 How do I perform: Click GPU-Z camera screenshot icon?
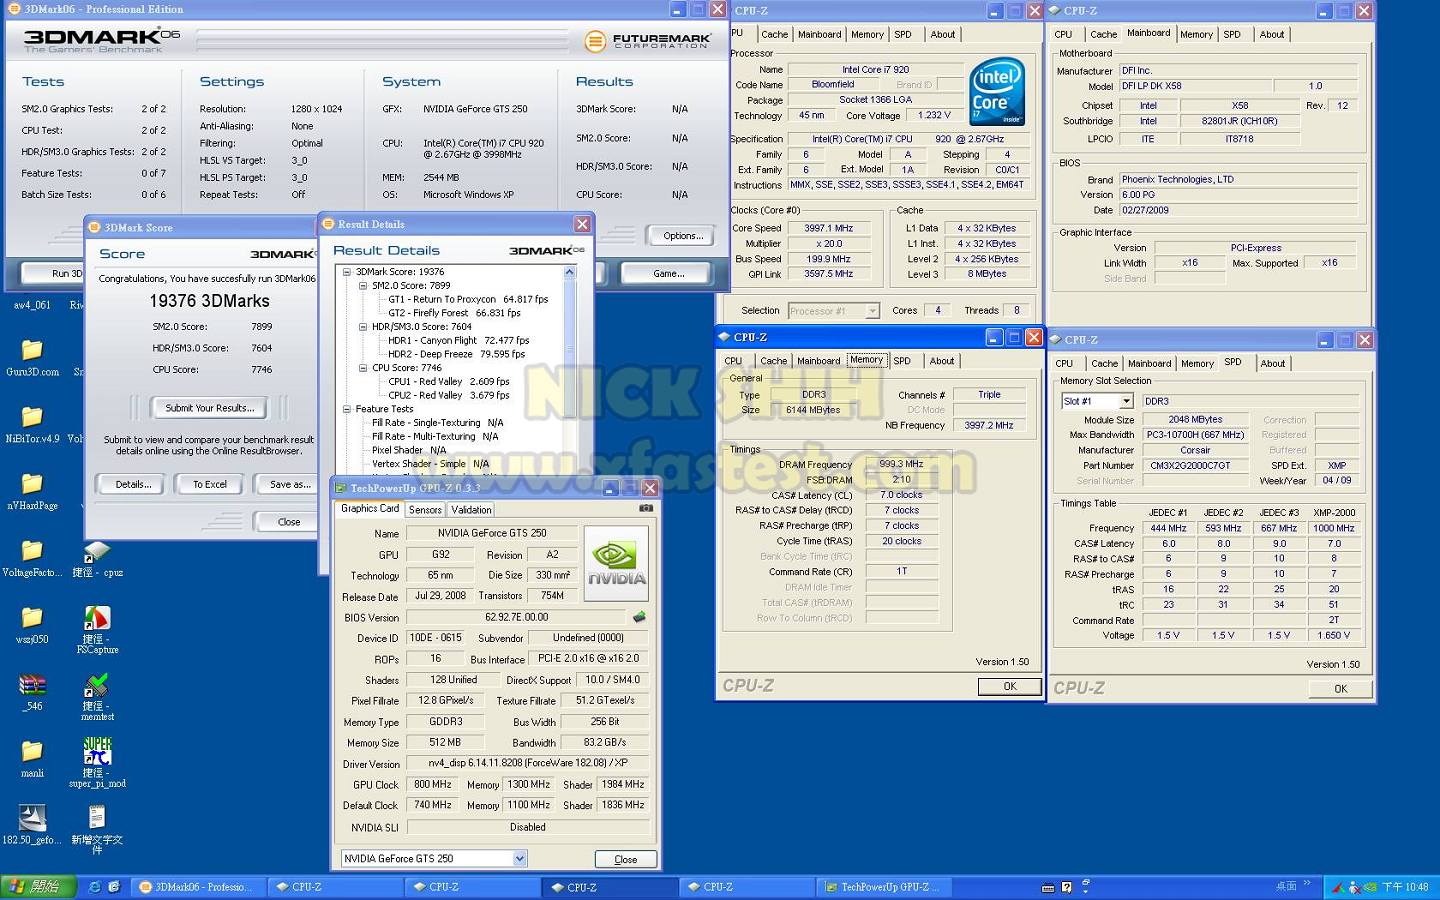[x=646, y=508]
